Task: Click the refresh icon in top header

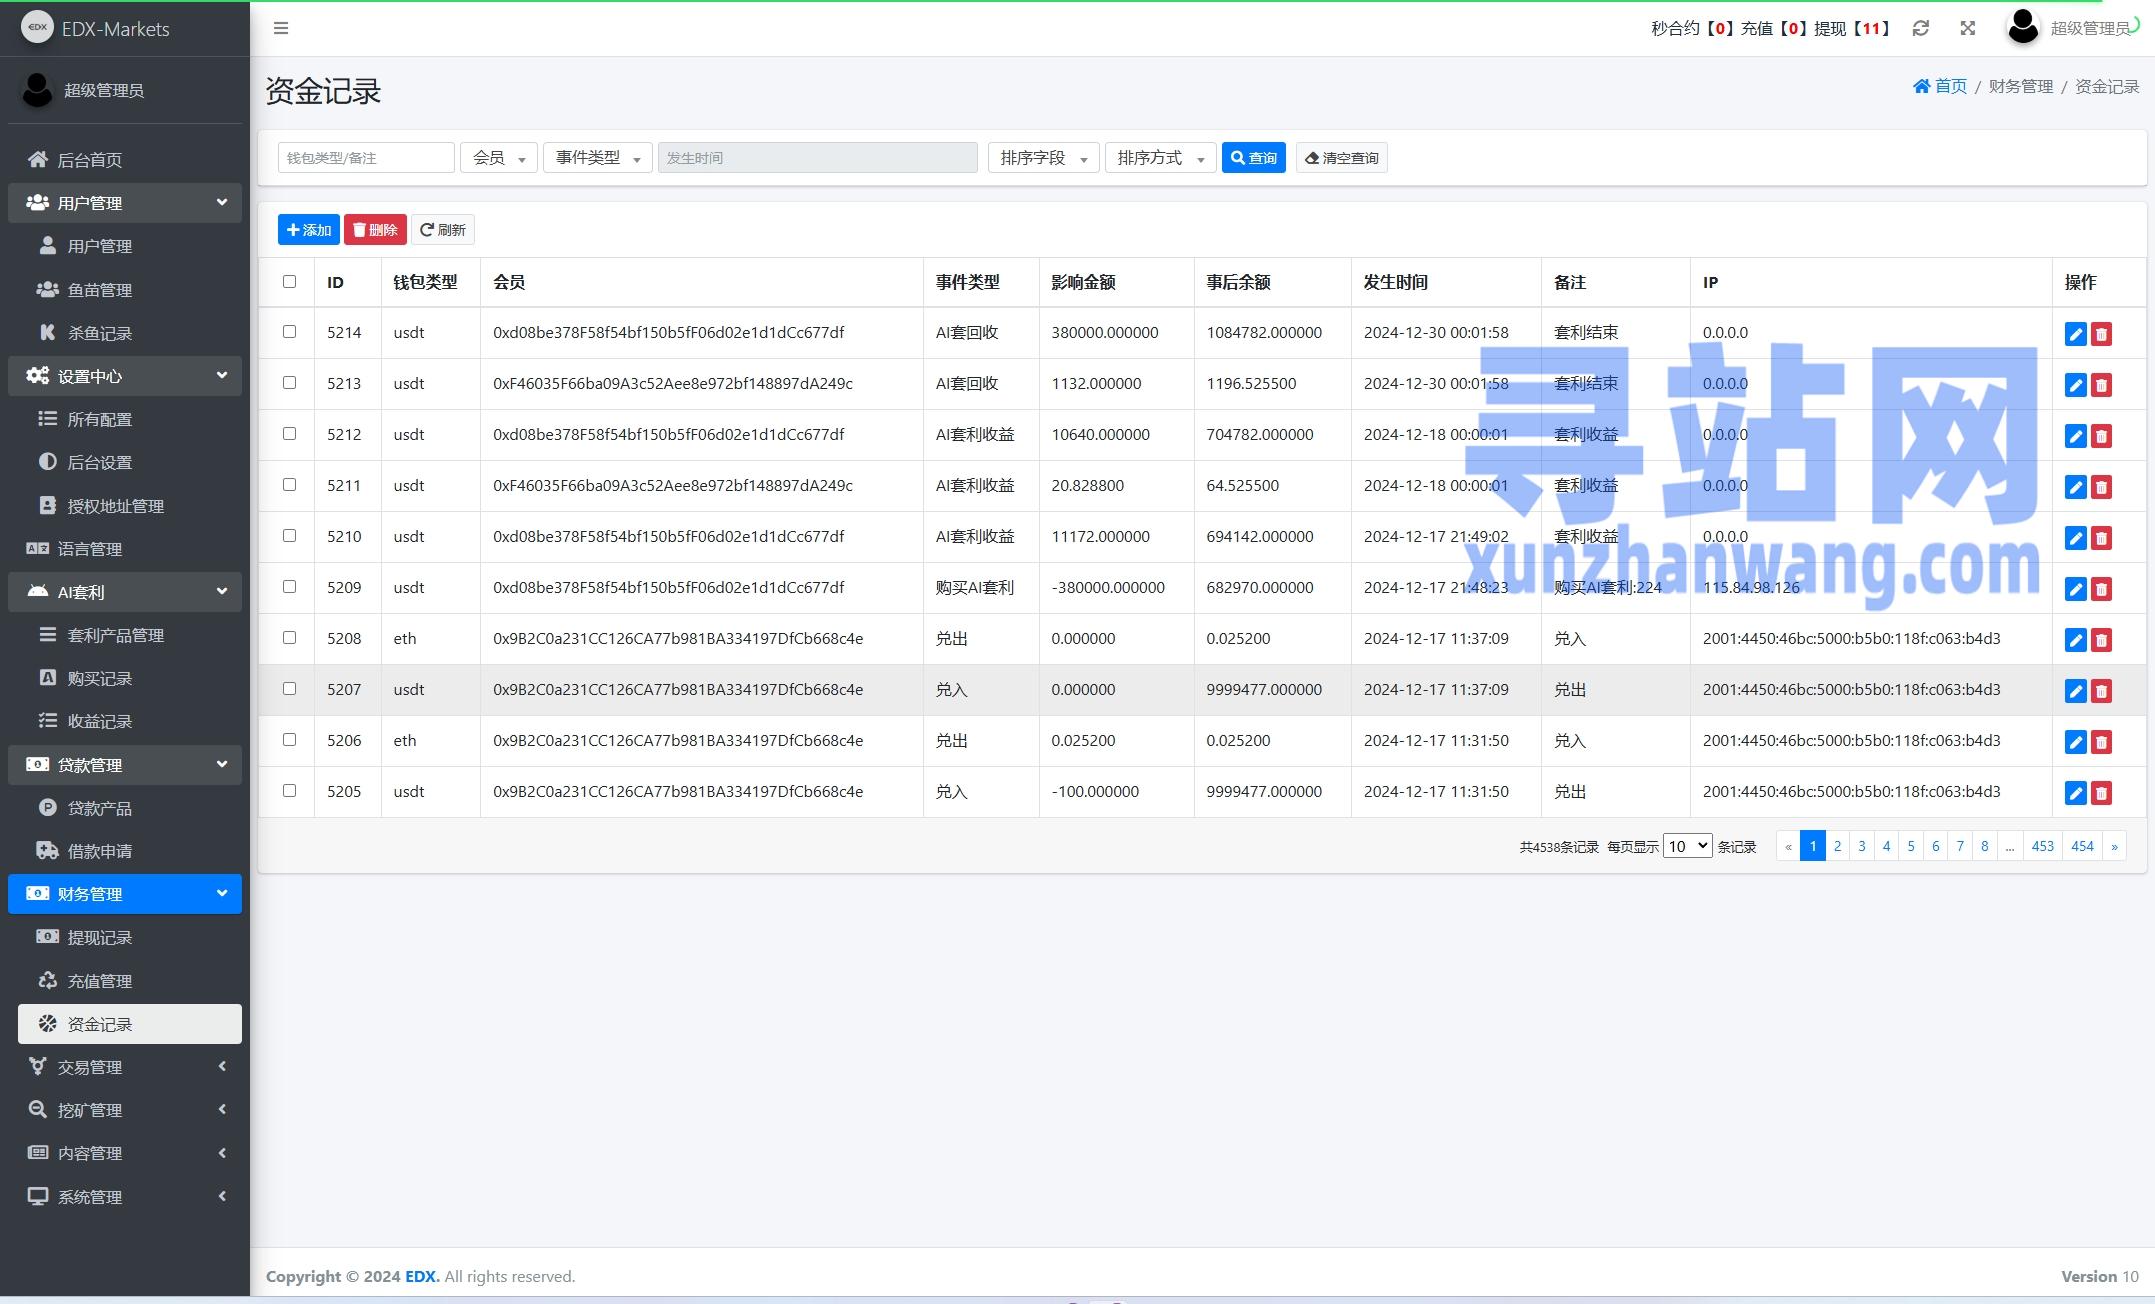Action: click(1920, 28)
